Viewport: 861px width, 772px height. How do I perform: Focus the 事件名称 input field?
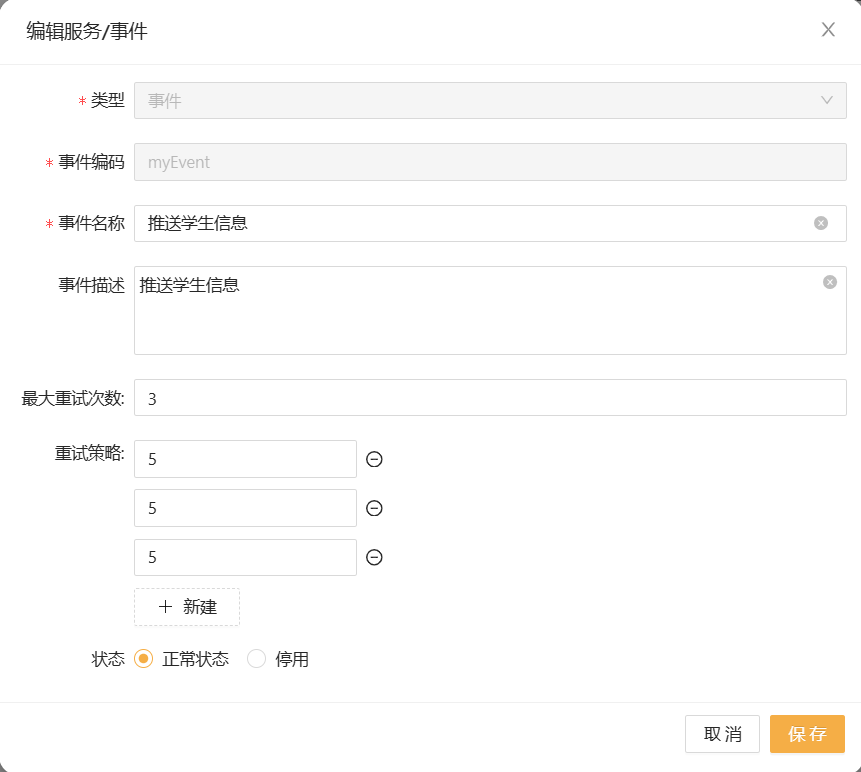[490, 223]
